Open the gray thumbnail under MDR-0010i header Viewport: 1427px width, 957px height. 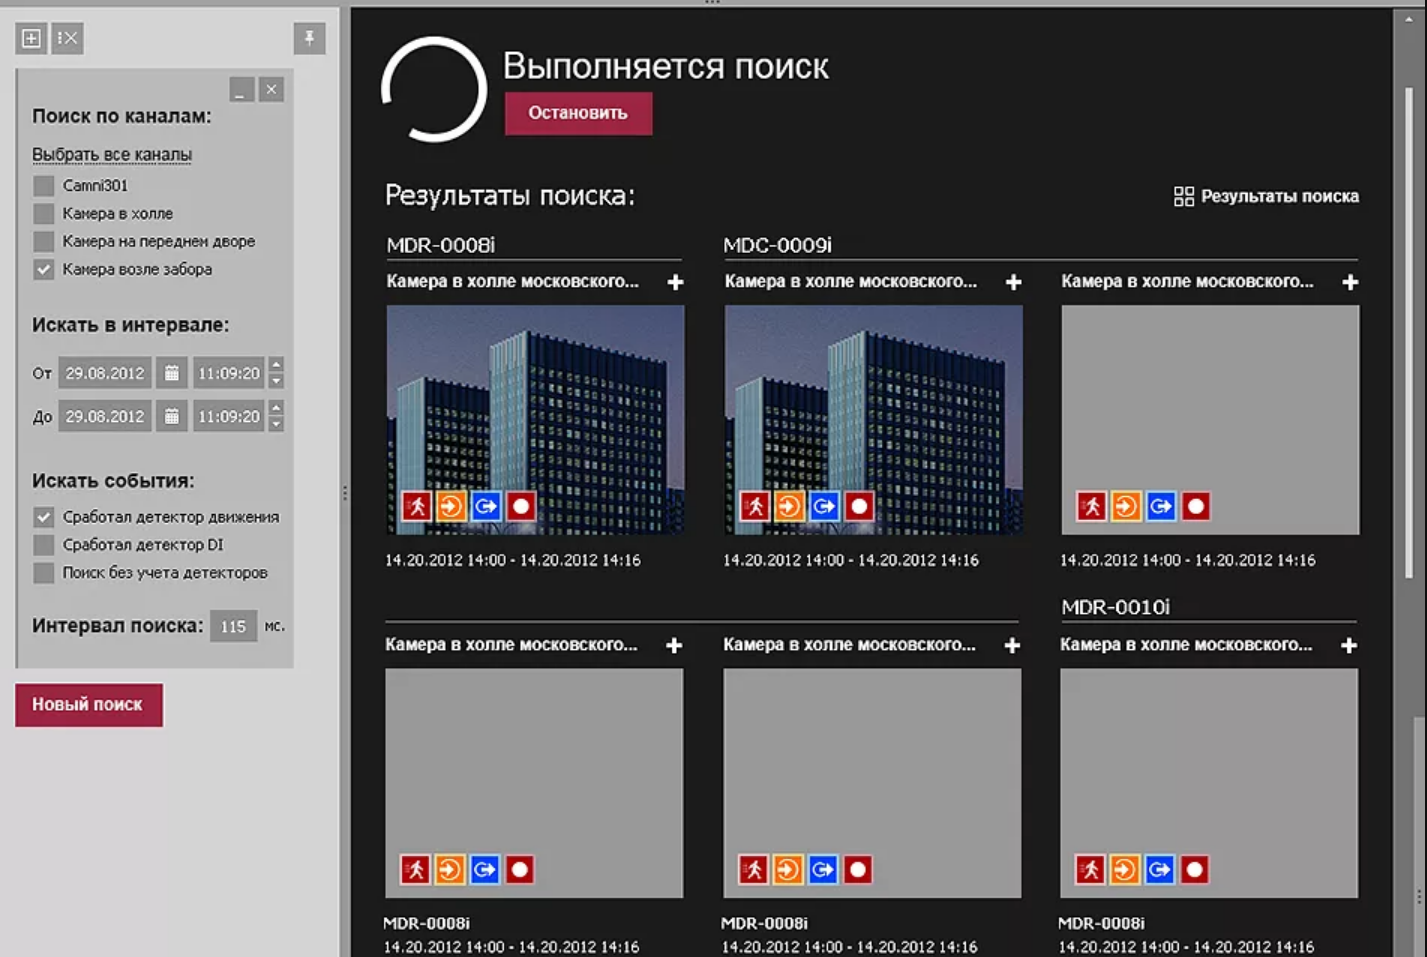pos(1209,783)
